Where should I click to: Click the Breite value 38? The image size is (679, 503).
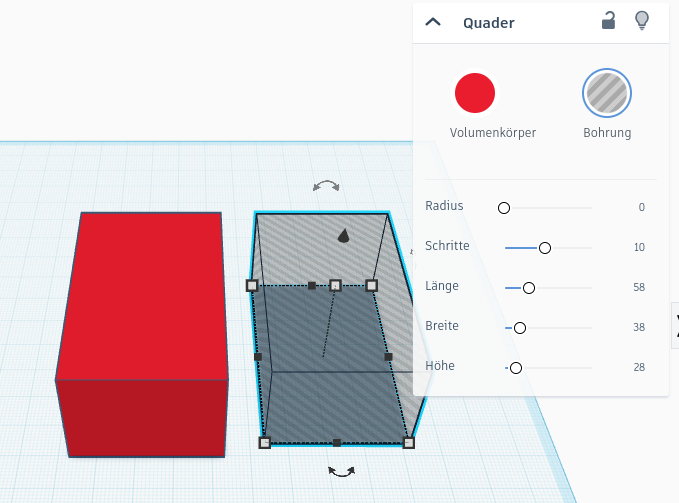point(639,327)
